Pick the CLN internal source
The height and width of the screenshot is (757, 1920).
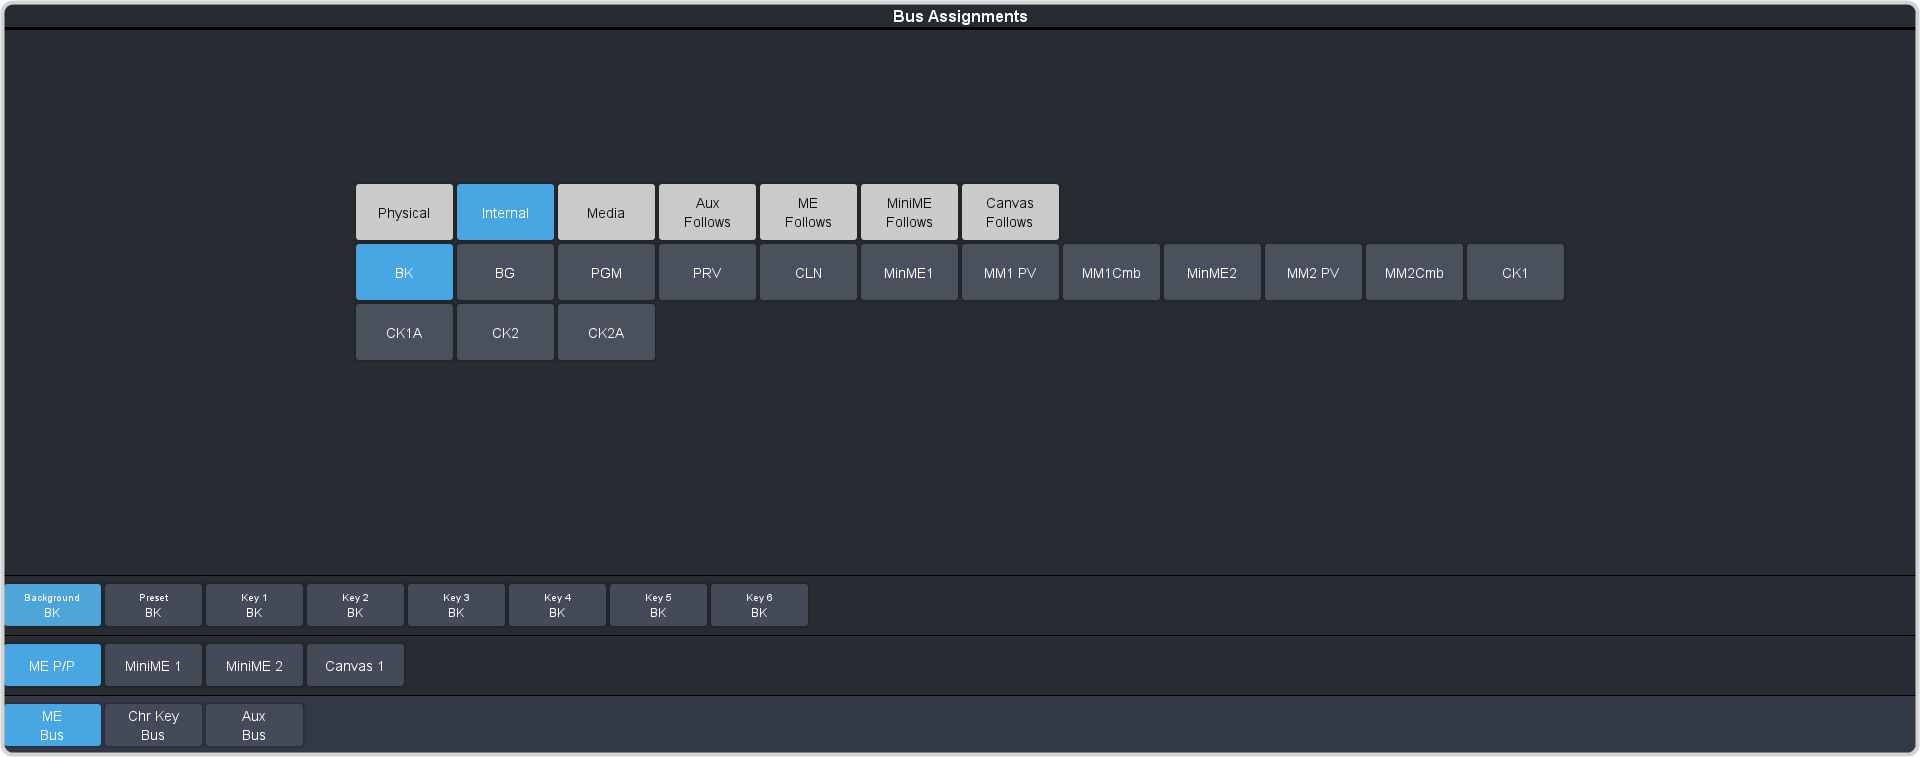tap(808, 272)
